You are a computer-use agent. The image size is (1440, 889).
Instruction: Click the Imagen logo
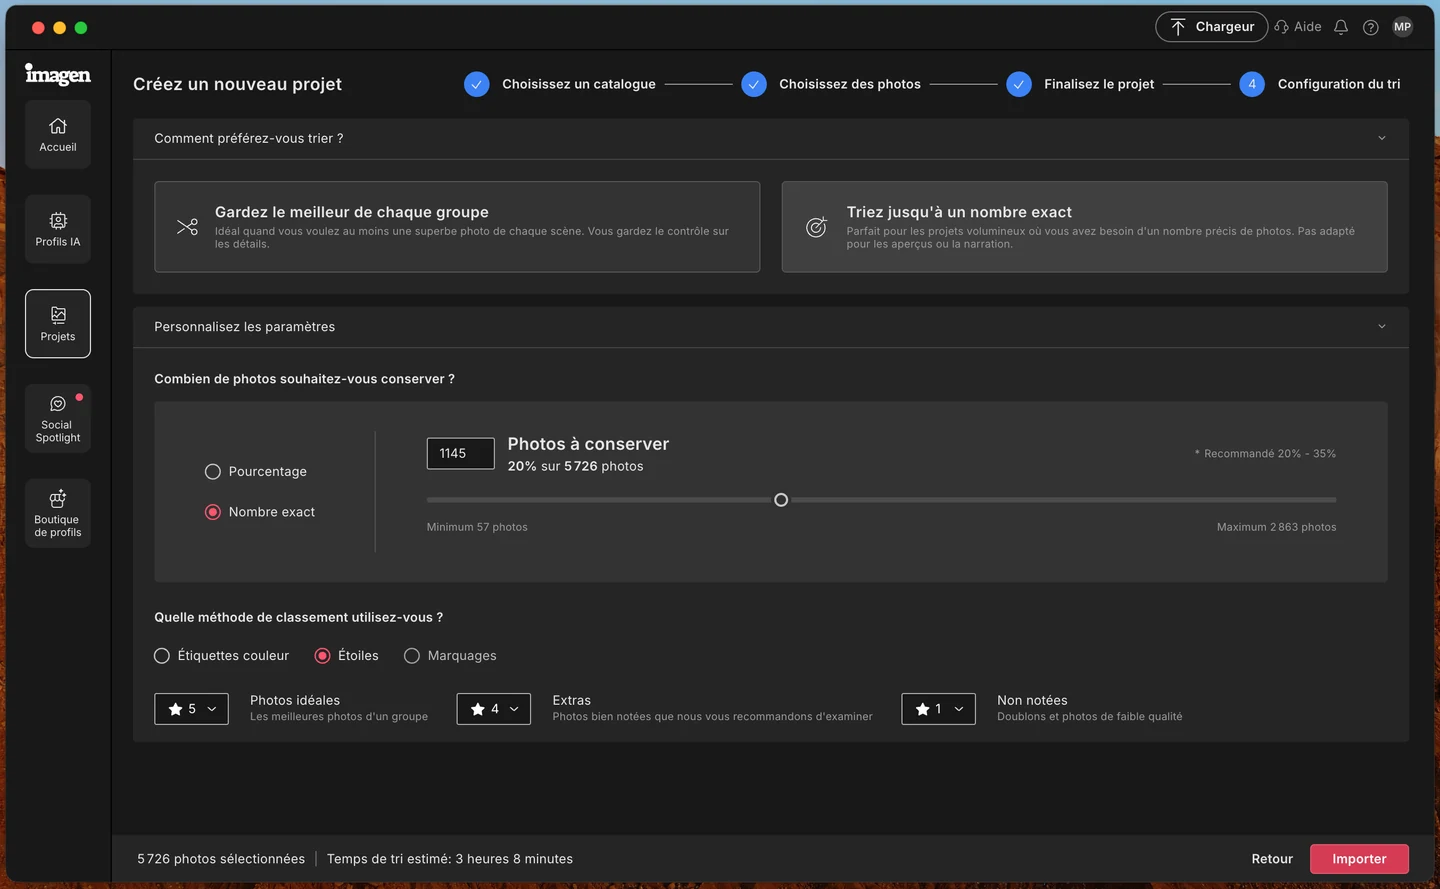point(58,74)
